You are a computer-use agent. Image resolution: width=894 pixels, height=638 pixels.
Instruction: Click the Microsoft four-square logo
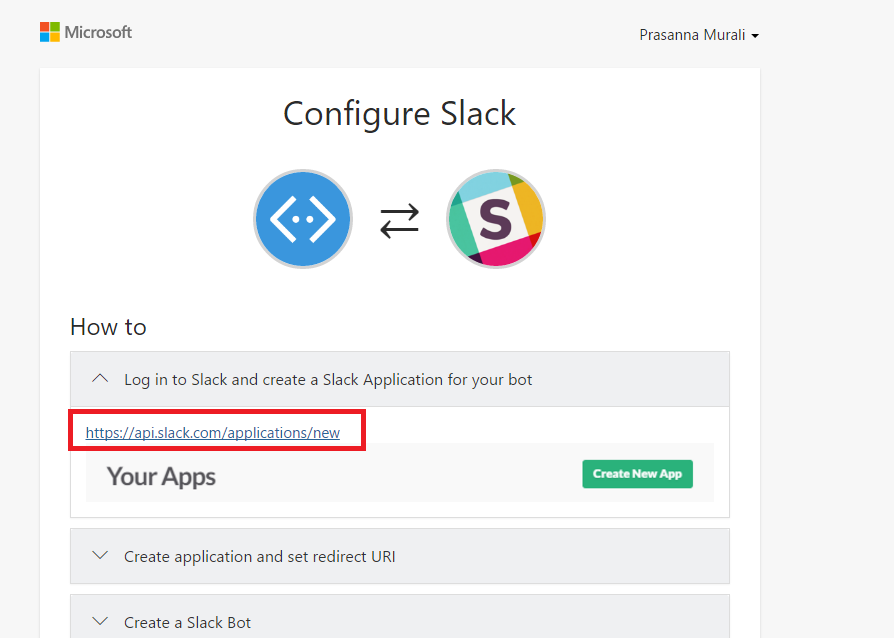[50, 32]
